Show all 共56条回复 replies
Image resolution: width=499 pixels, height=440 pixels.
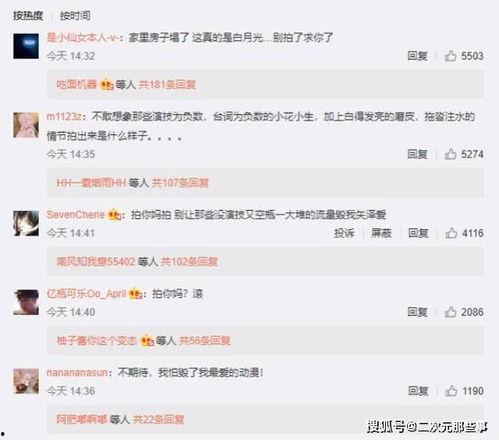click(x=204, y=341)
